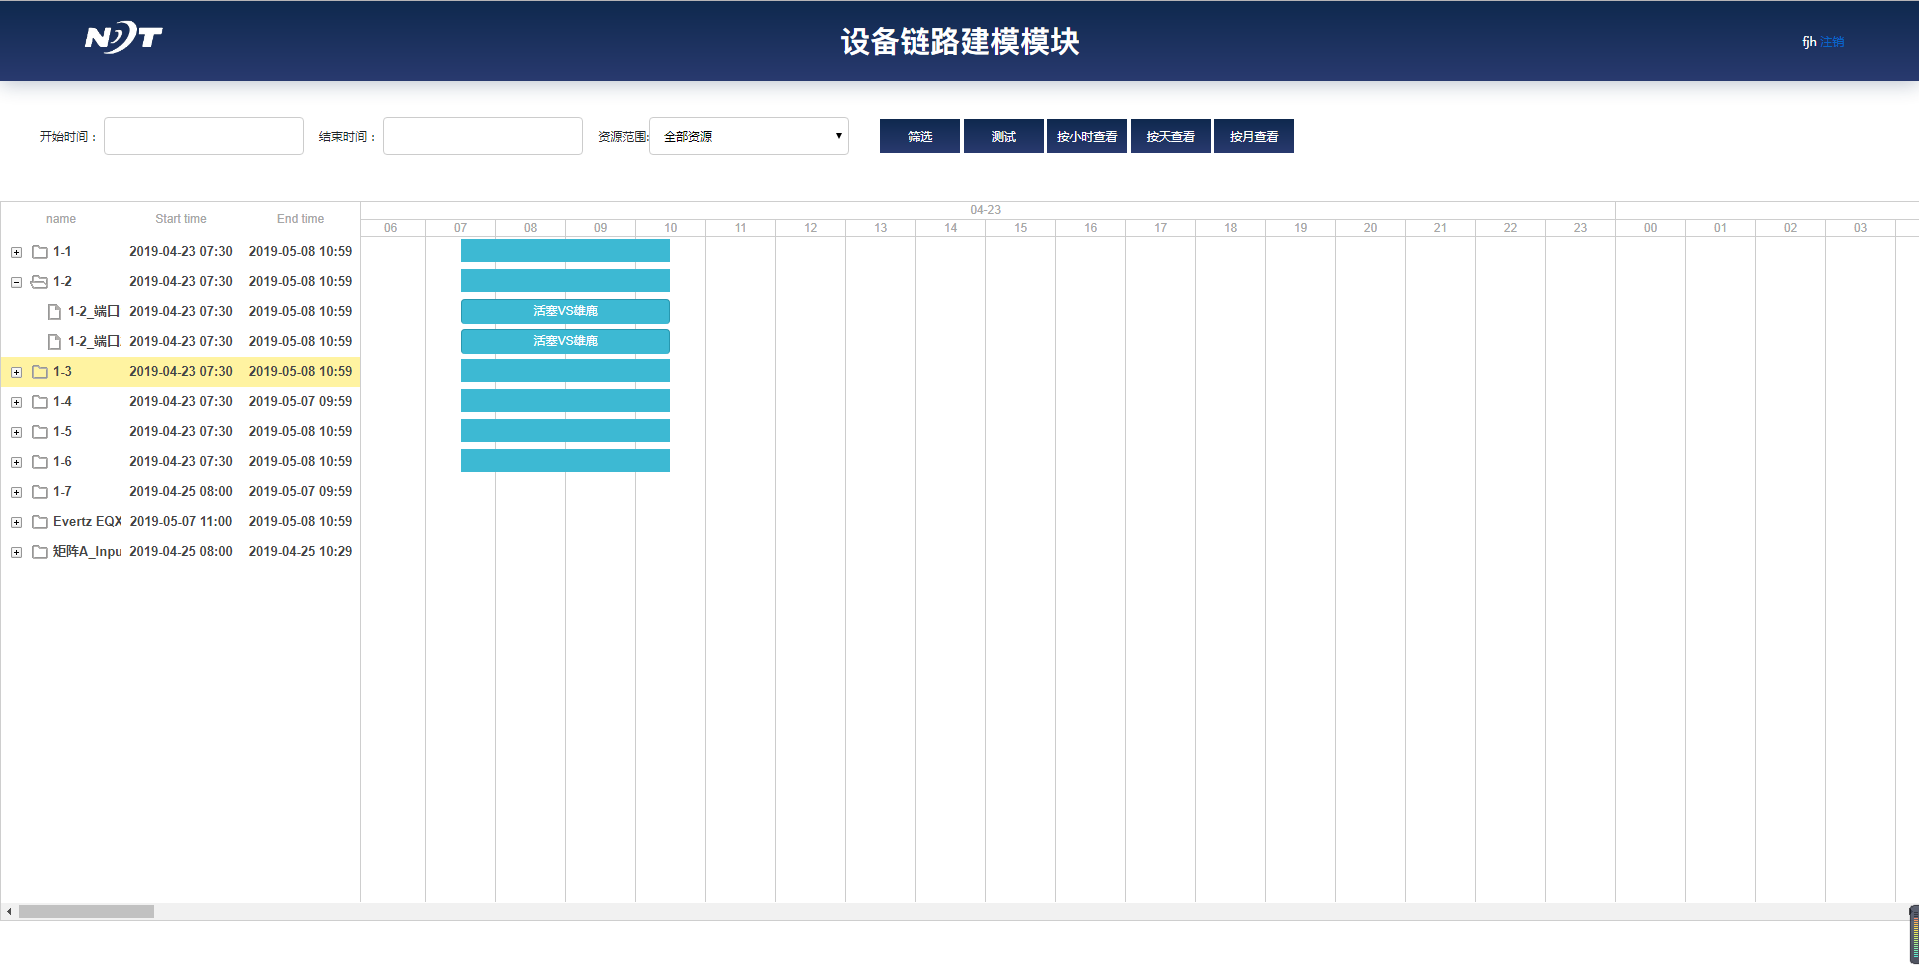Expand the 1-6 tree node
Screen dimensions: 1919x970
pos(16,462)
